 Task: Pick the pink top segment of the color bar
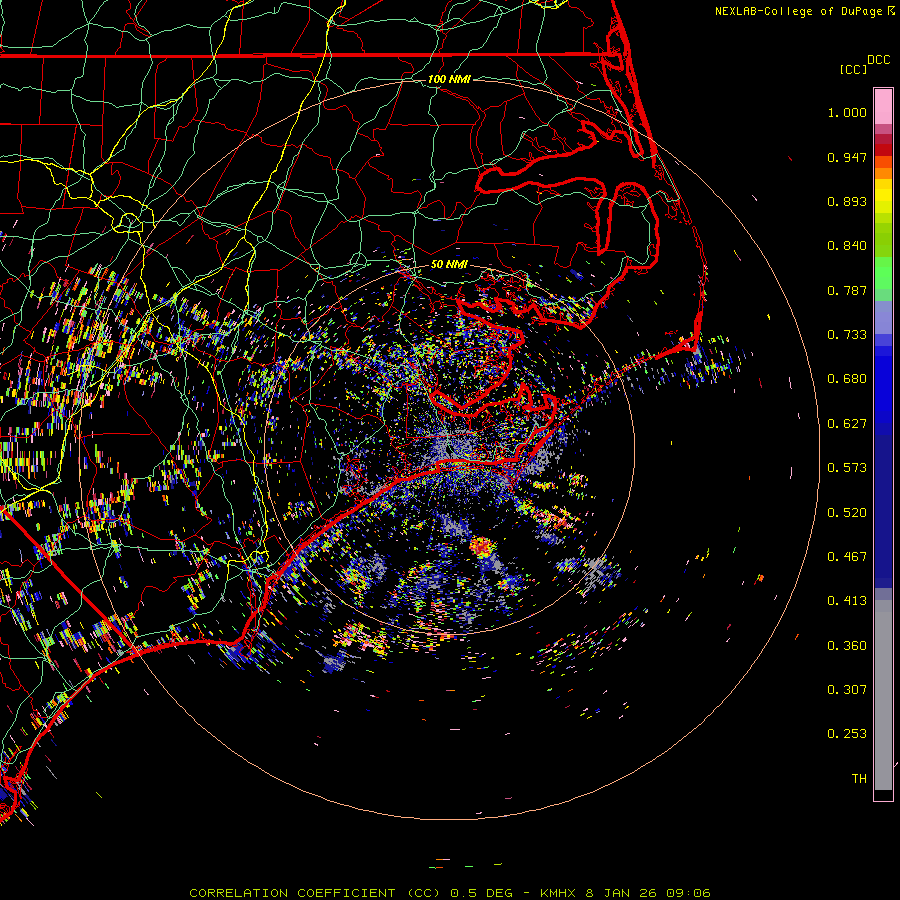883,106
